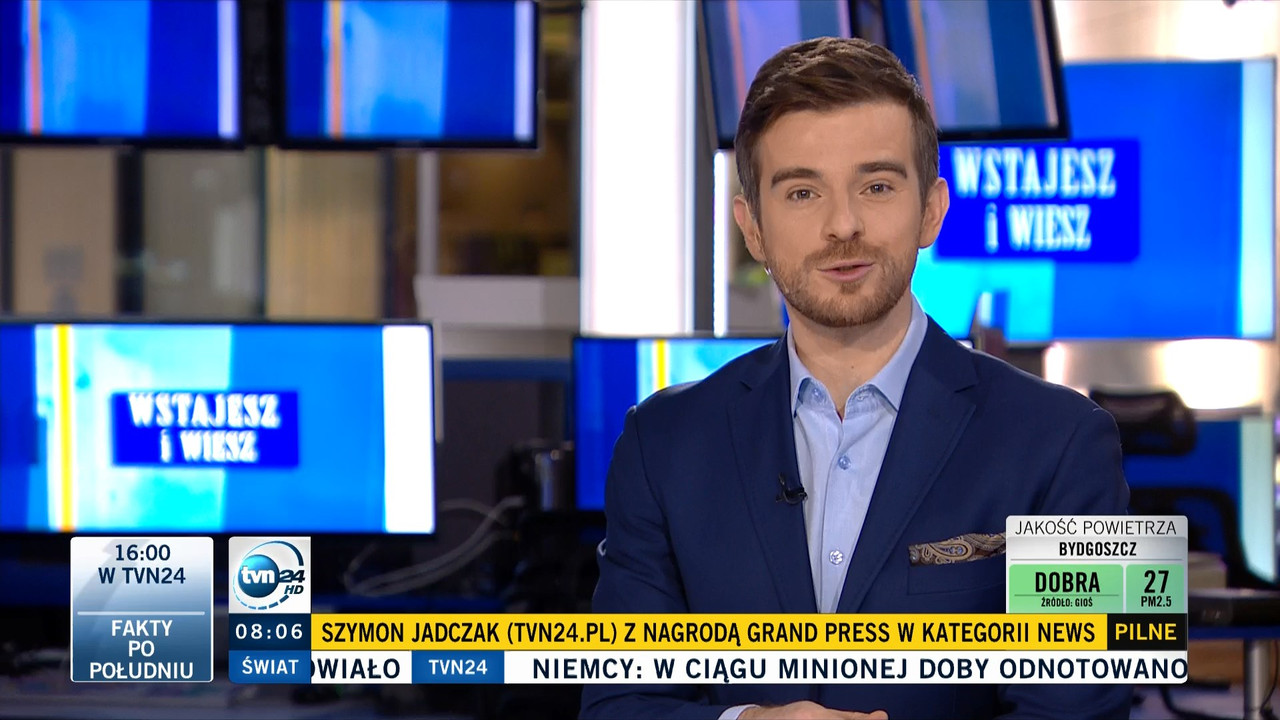Viewport: 1280px width, 720px height.
Task: Click the presenter's pocket square
Action: (956, 548)
